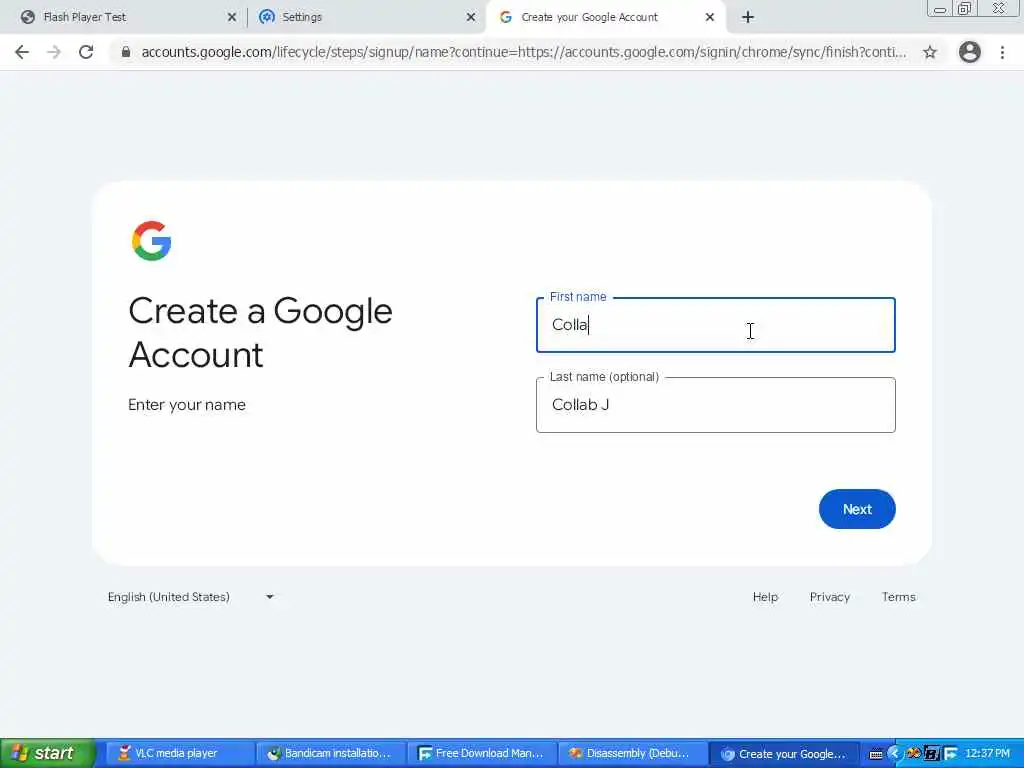Screen dimensions: 1024x768
Task: Open the Help link
Action: point(765,597)
